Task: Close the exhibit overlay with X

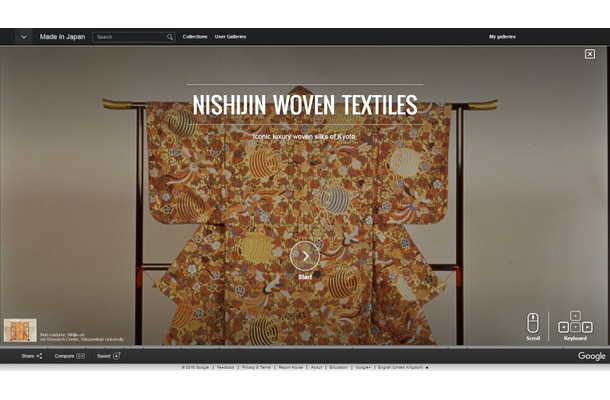Action: tap(590, 54)
